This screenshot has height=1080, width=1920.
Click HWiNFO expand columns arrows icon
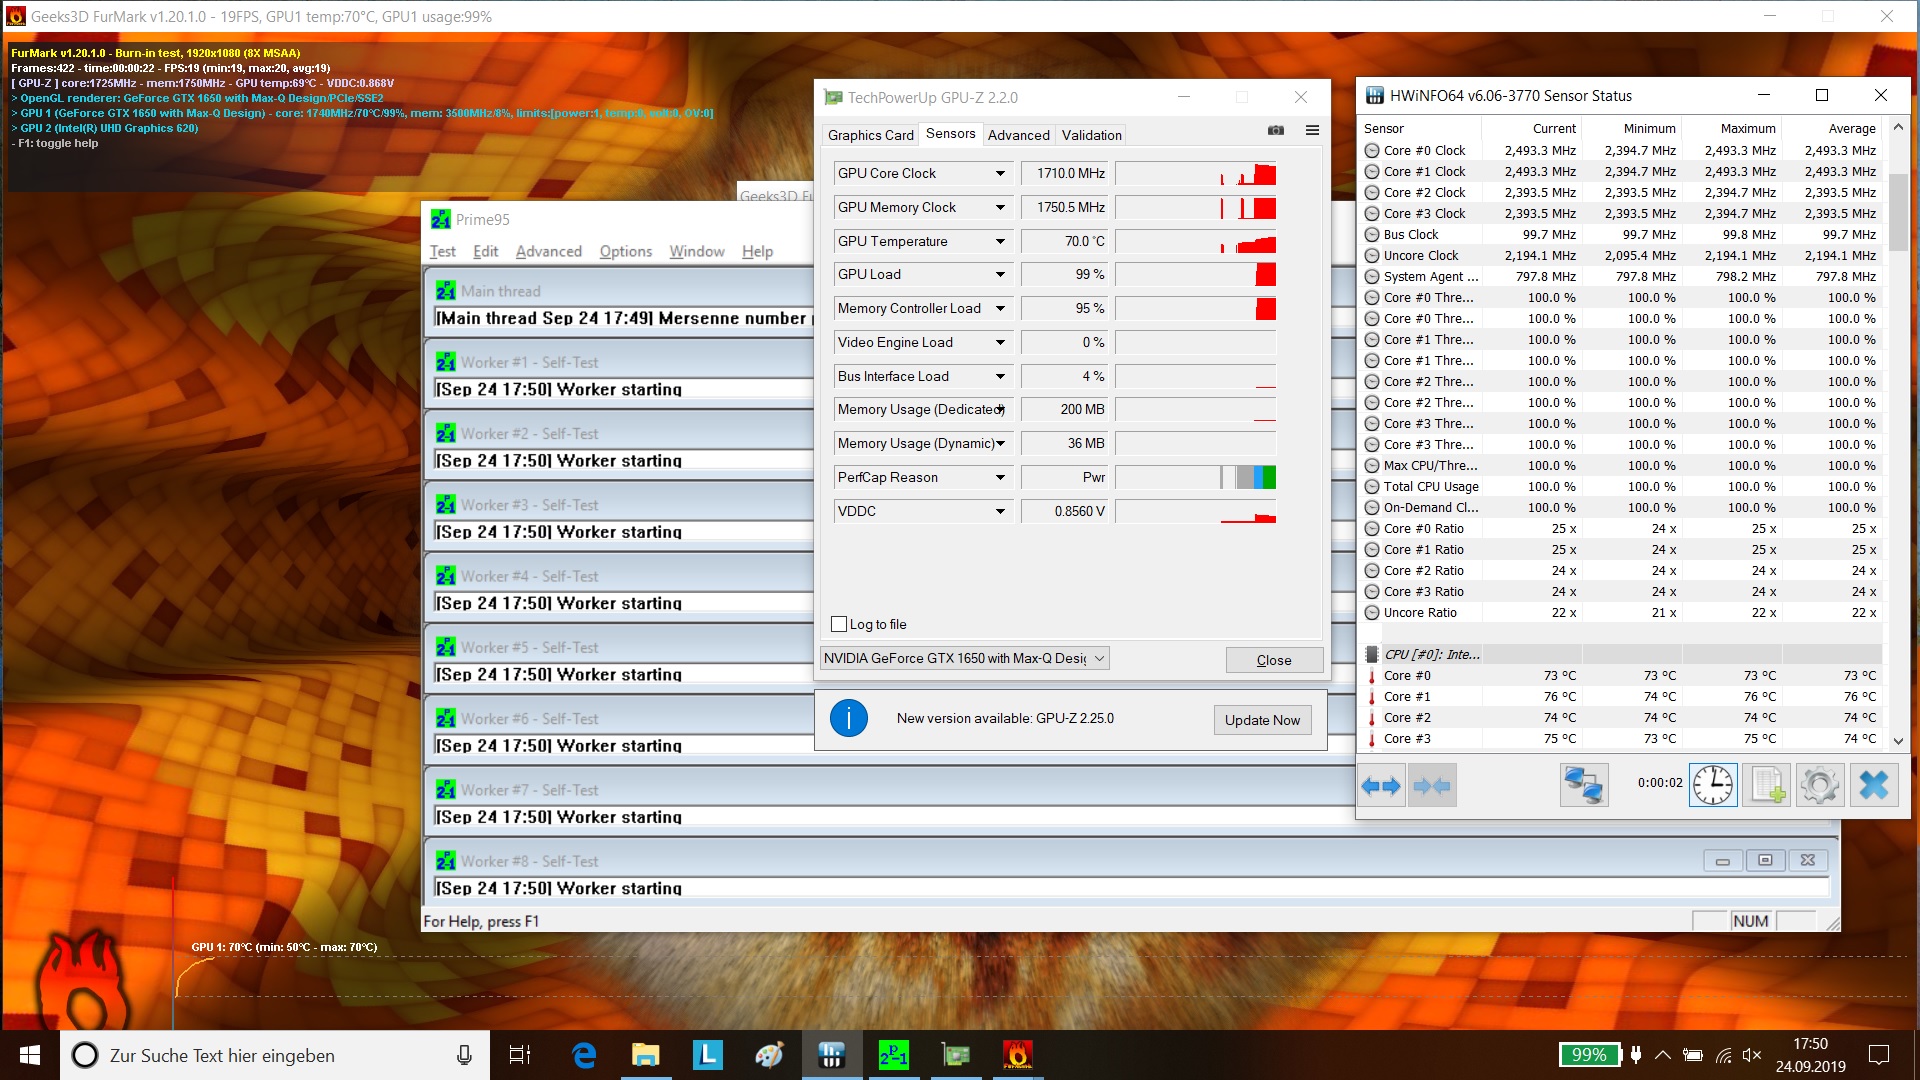(1381, 786)
